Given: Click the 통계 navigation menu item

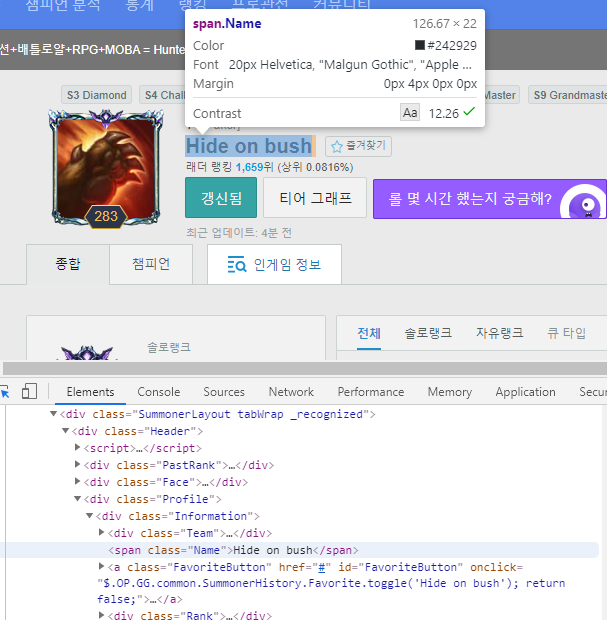Looking at the screenshot, I should [139, 5].
